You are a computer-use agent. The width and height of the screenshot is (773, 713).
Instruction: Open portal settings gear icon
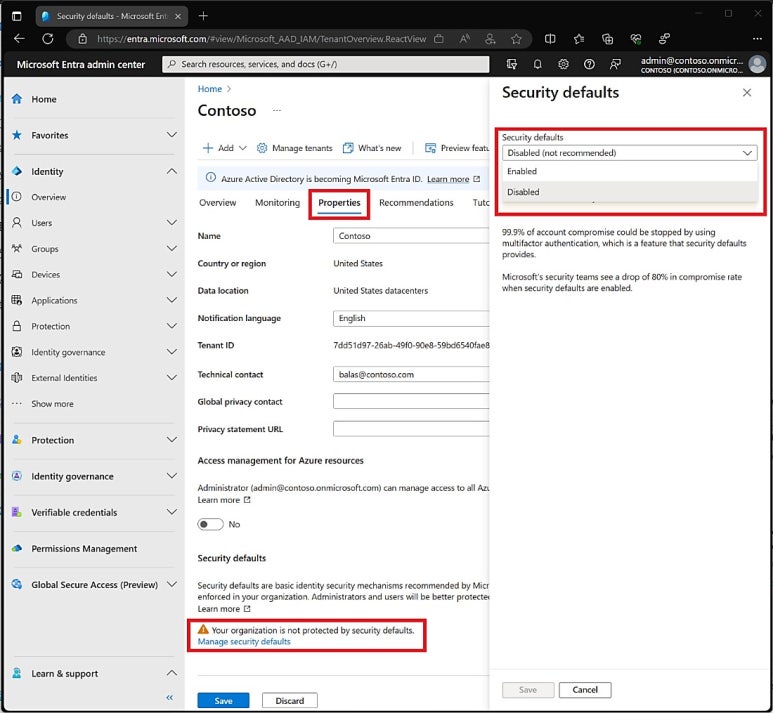(x=564, y=64)
